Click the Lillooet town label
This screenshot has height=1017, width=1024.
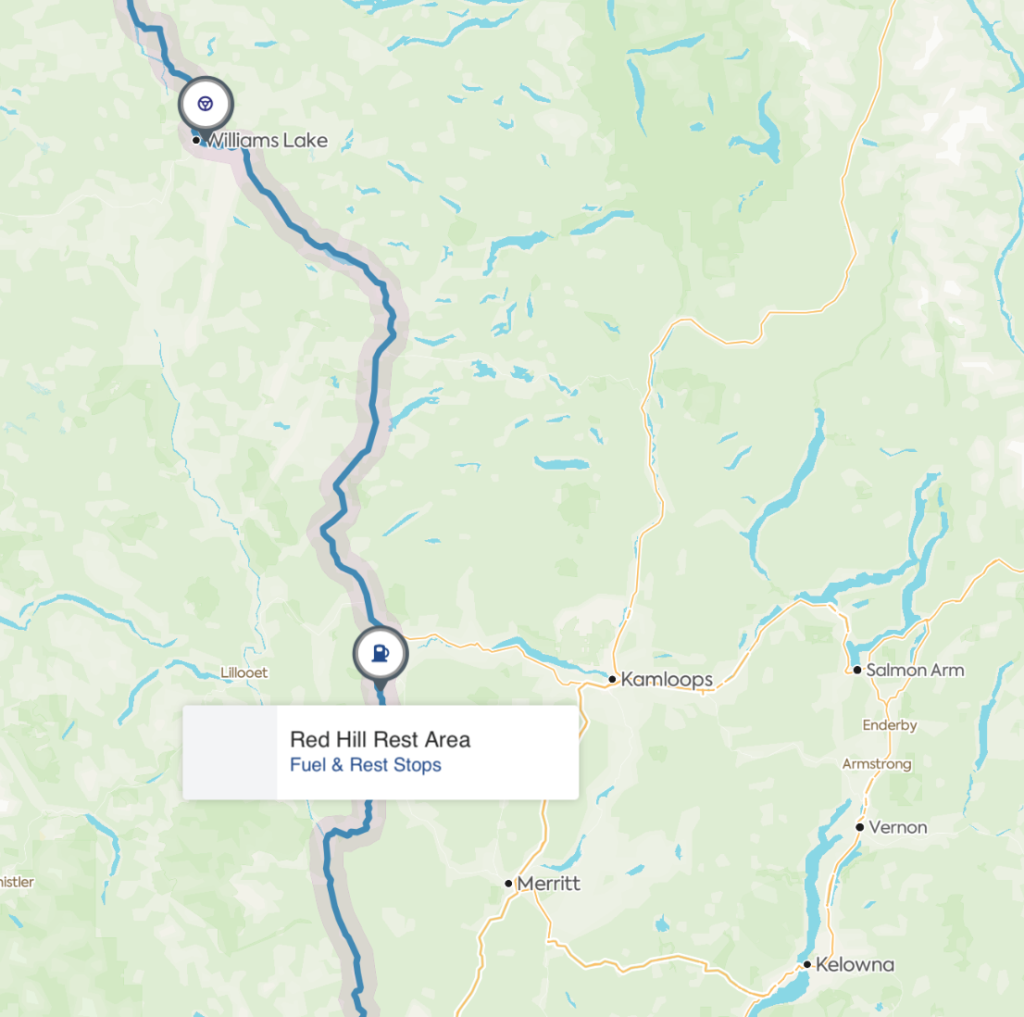click(244, 673)
